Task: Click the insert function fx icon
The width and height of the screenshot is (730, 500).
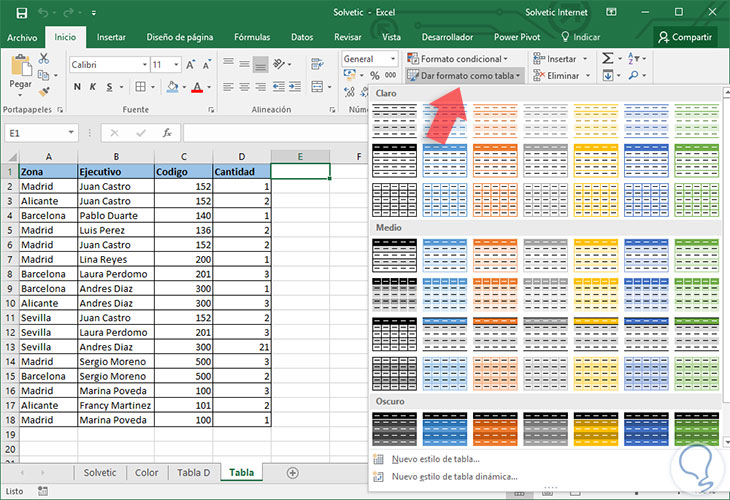Action: click(x=167, y=132)
